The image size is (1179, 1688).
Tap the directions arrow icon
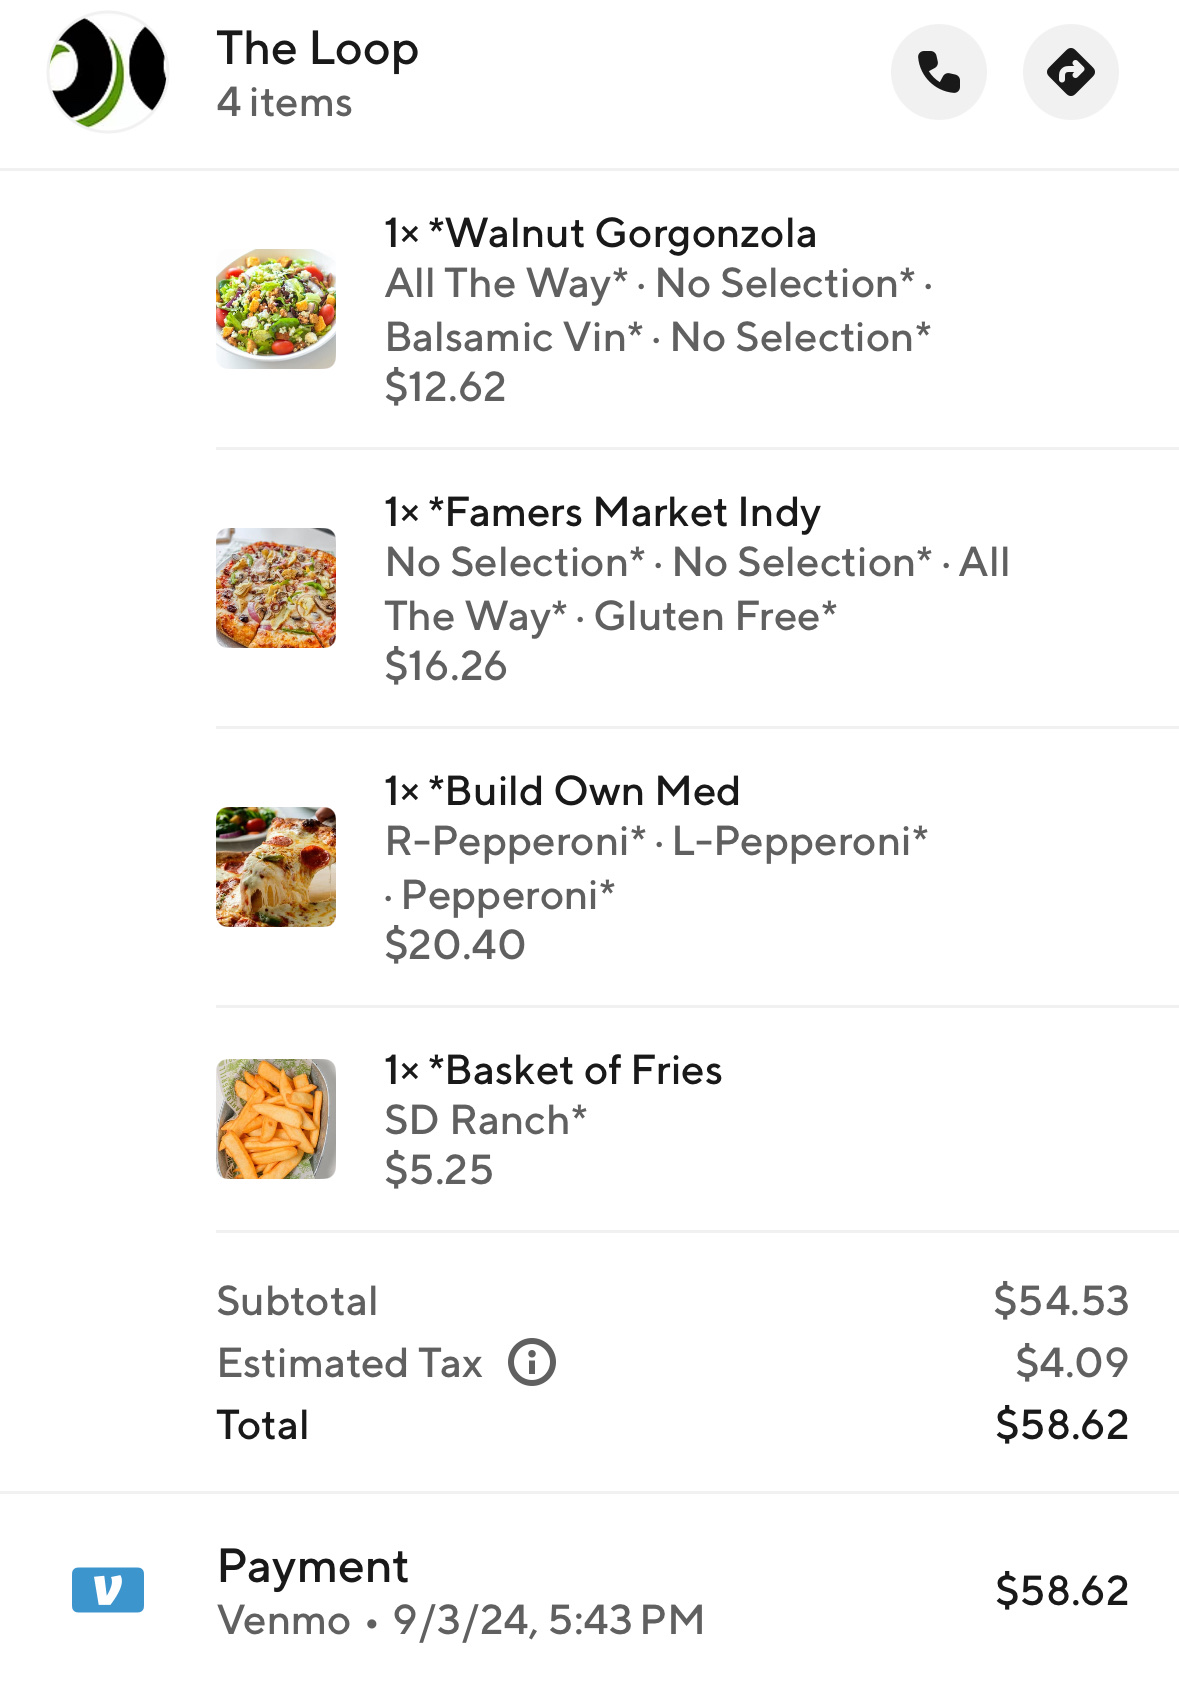coord(1070,72)
